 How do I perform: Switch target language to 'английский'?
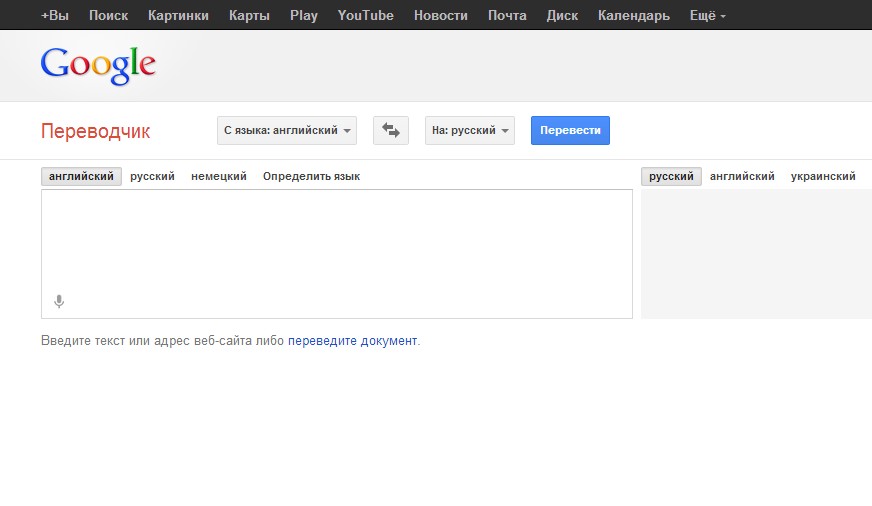pos(742,176)
